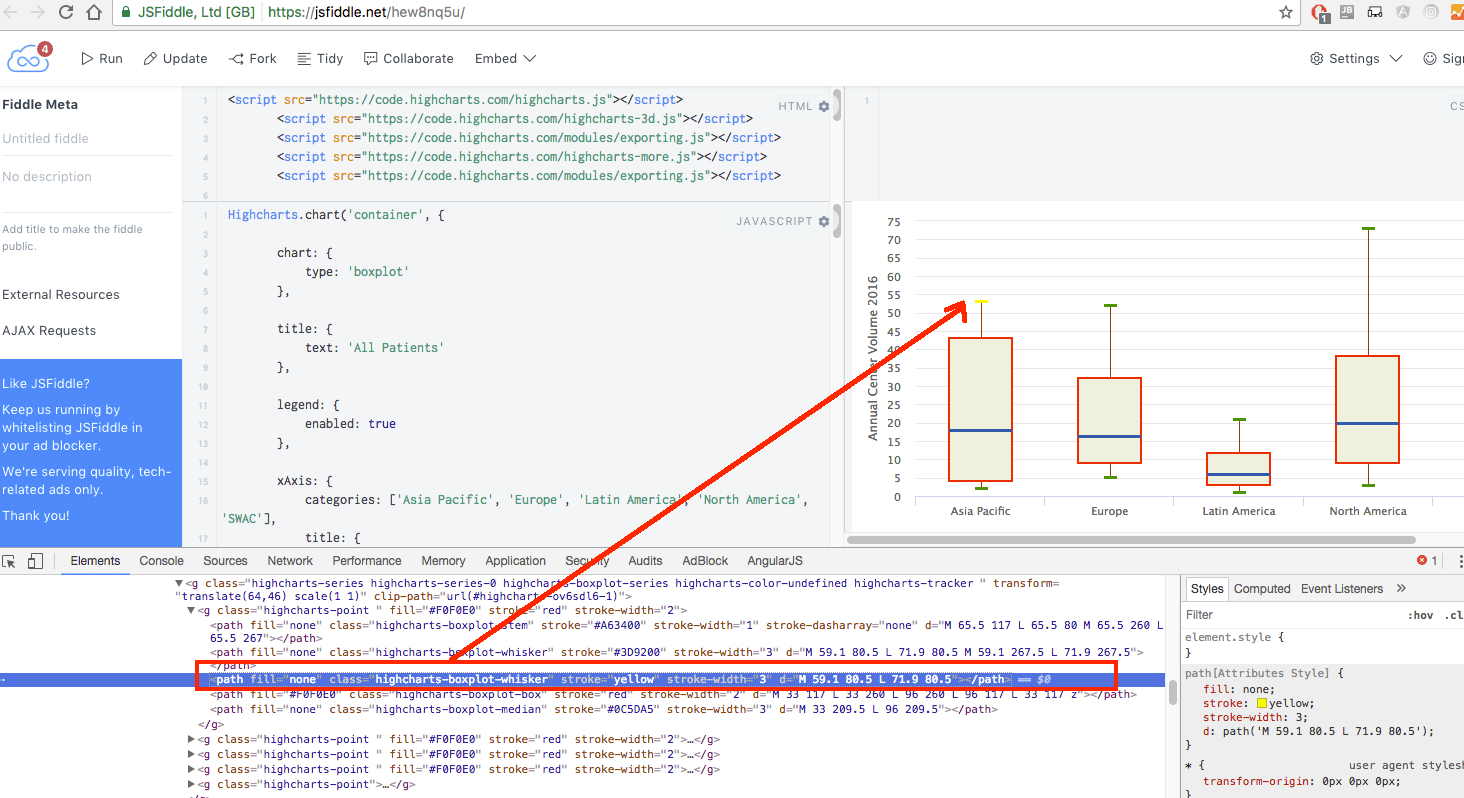The image size is (1464, 798).
Task: Click the yellow stroke color swatch
Action: click(1261, 703)
